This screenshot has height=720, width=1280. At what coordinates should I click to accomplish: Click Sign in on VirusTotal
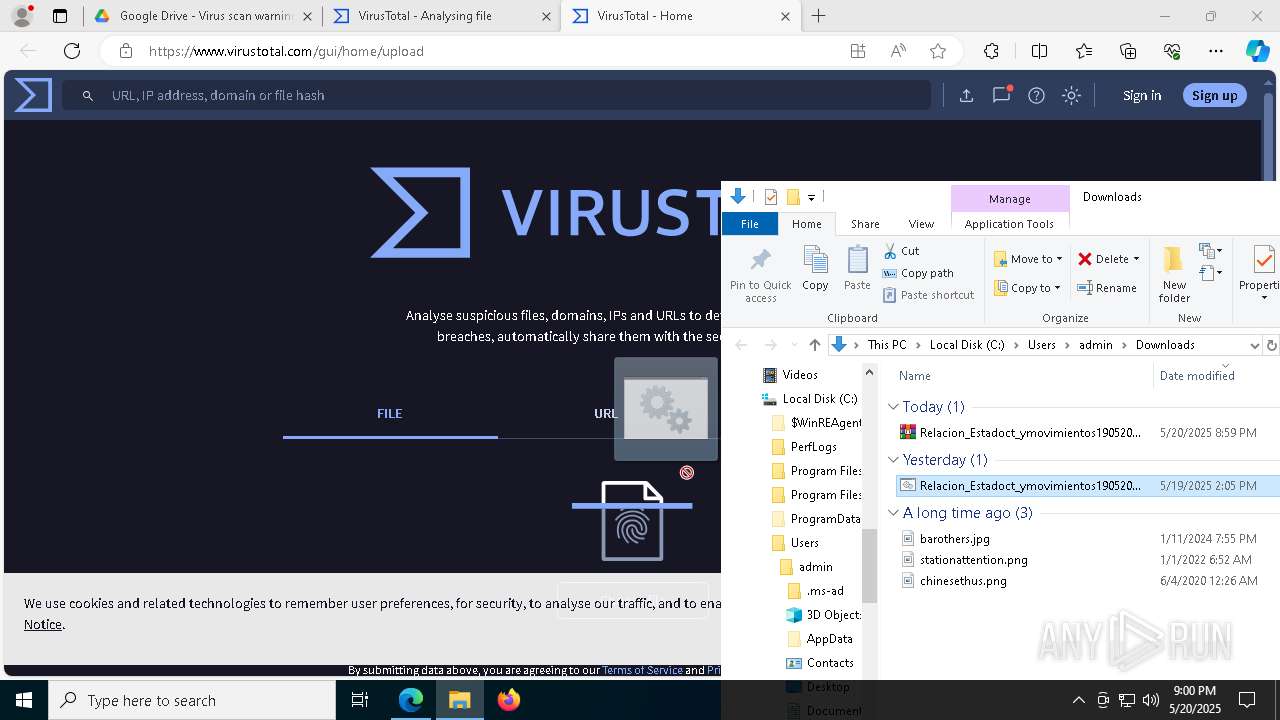click(1142, 95)
